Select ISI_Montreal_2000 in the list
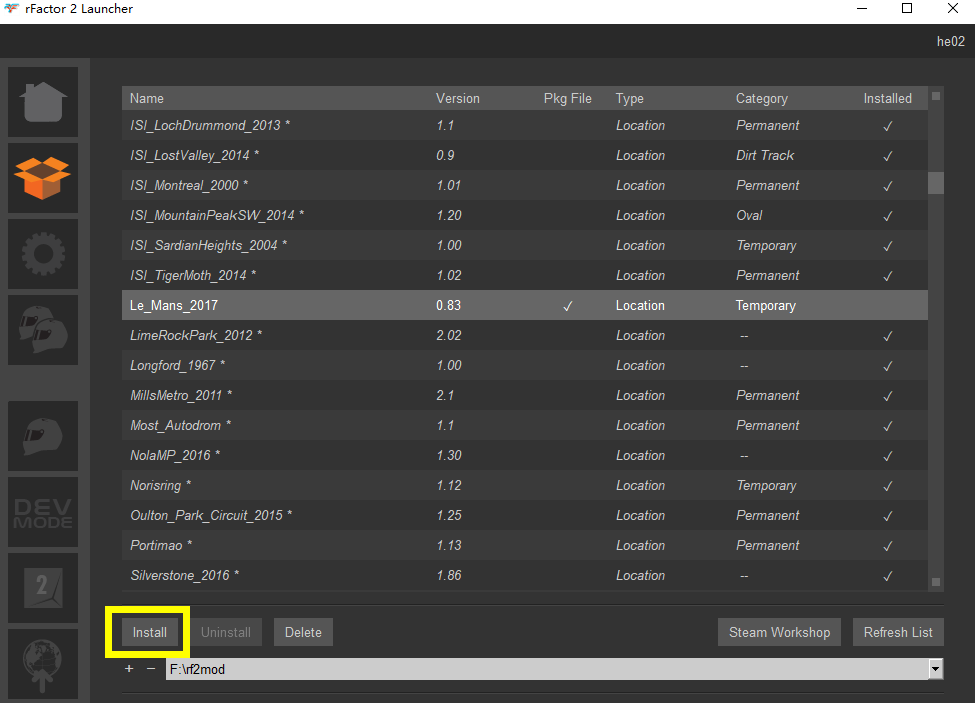 pos(525,185)
